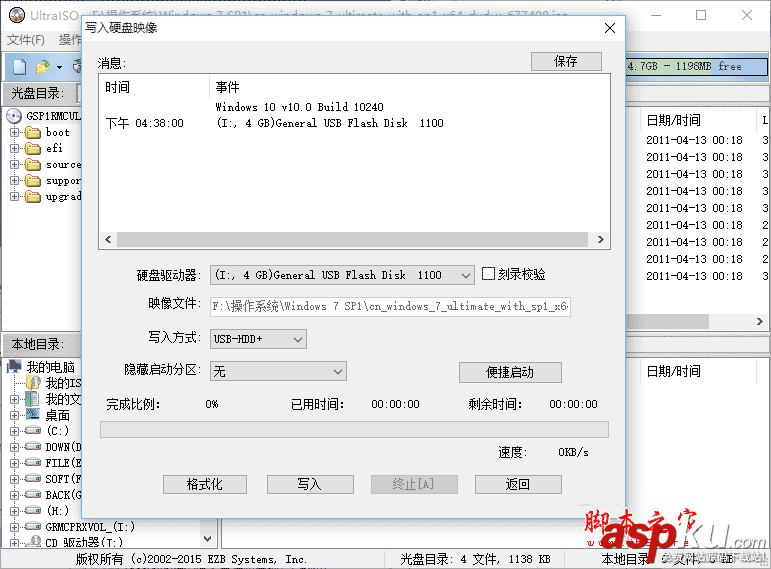Open the 文件(F) menu
The height and width of the screenshot is (569, 771).
point(26,40)
